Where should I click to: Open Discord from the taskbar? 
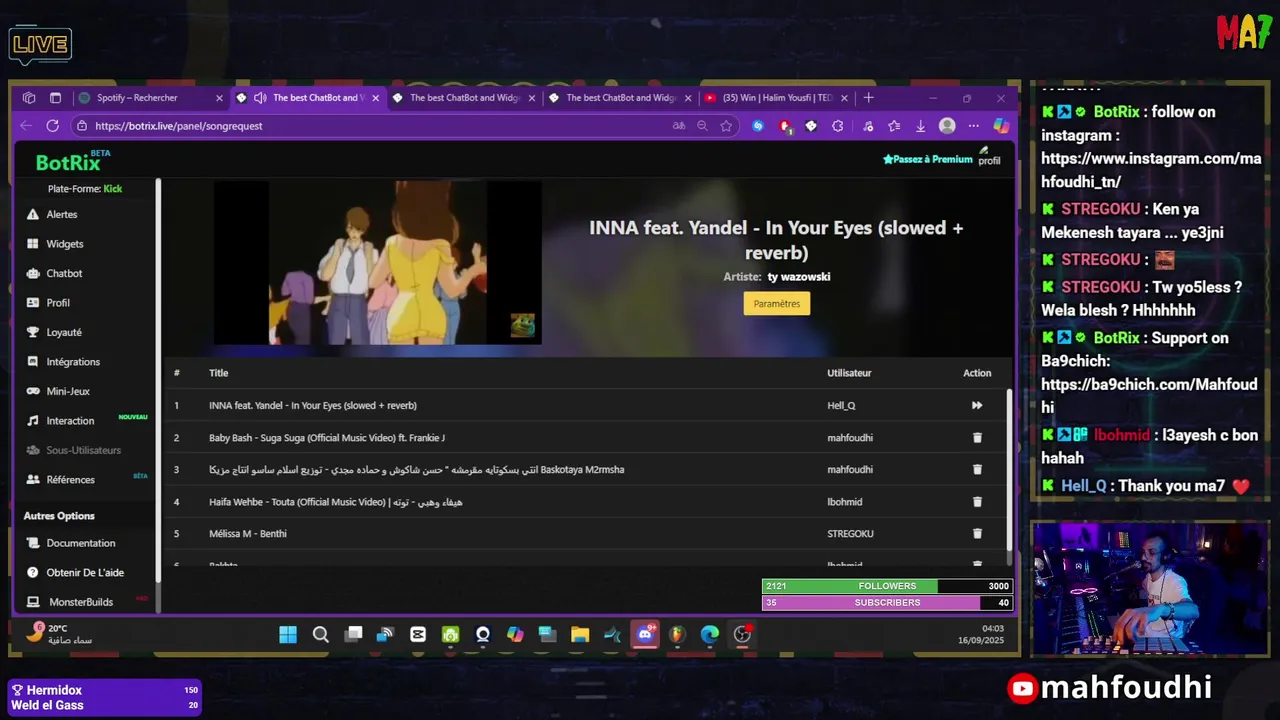point(645,634)
